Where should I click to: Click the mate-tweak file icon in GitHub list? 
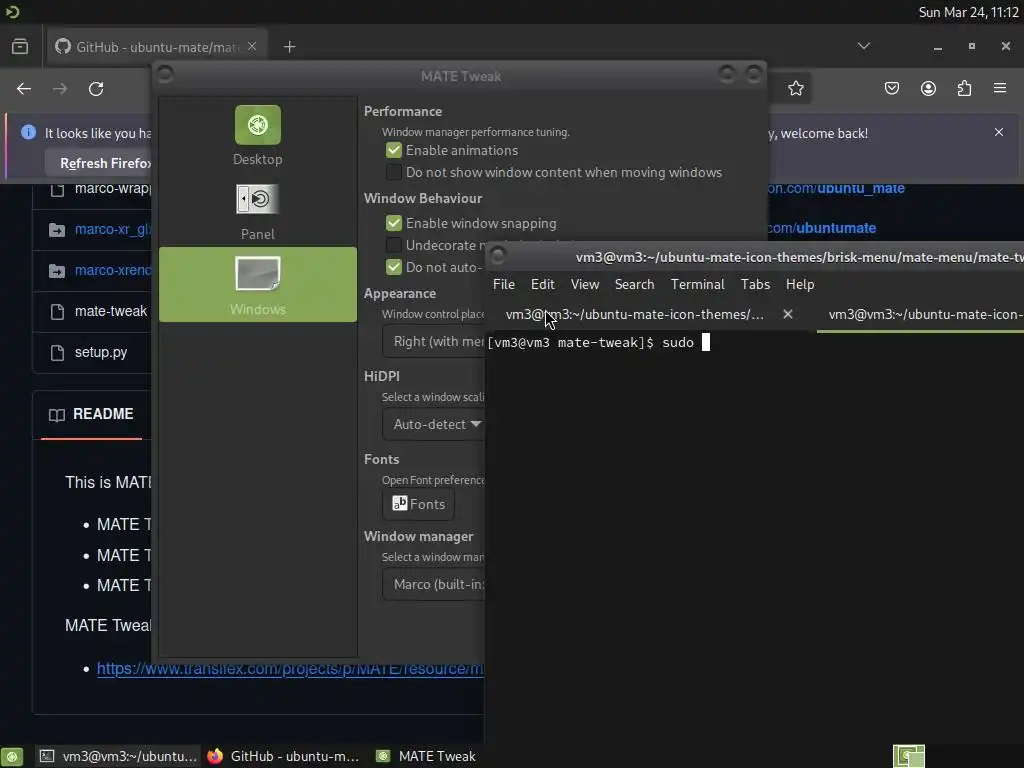tap(57, 312)
